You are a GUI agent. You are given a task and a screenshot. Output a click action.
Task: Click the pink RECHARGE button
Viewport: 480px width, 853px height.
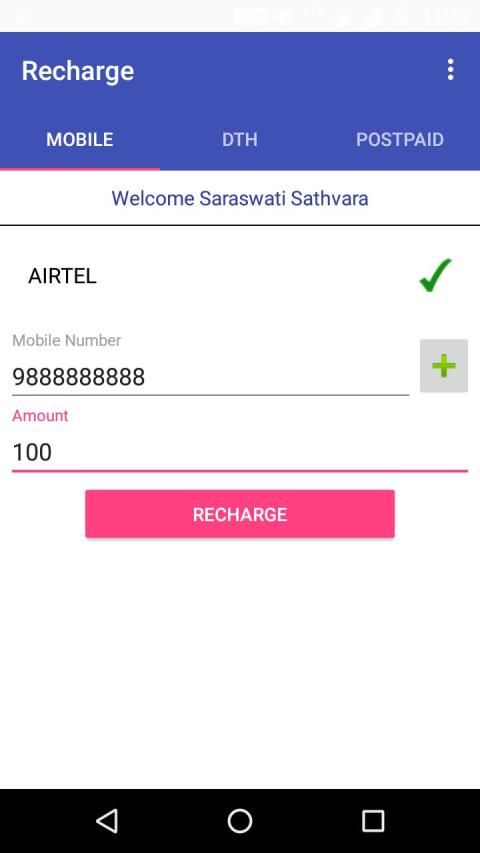tap(240, 514)
